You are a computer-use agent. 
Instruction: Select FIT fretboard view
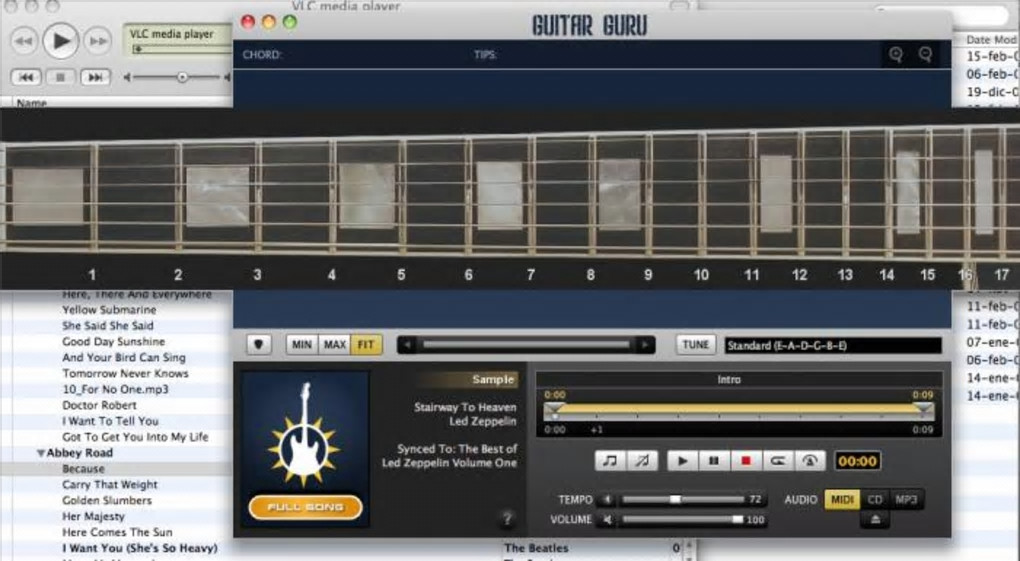click(x=366, y=344)
